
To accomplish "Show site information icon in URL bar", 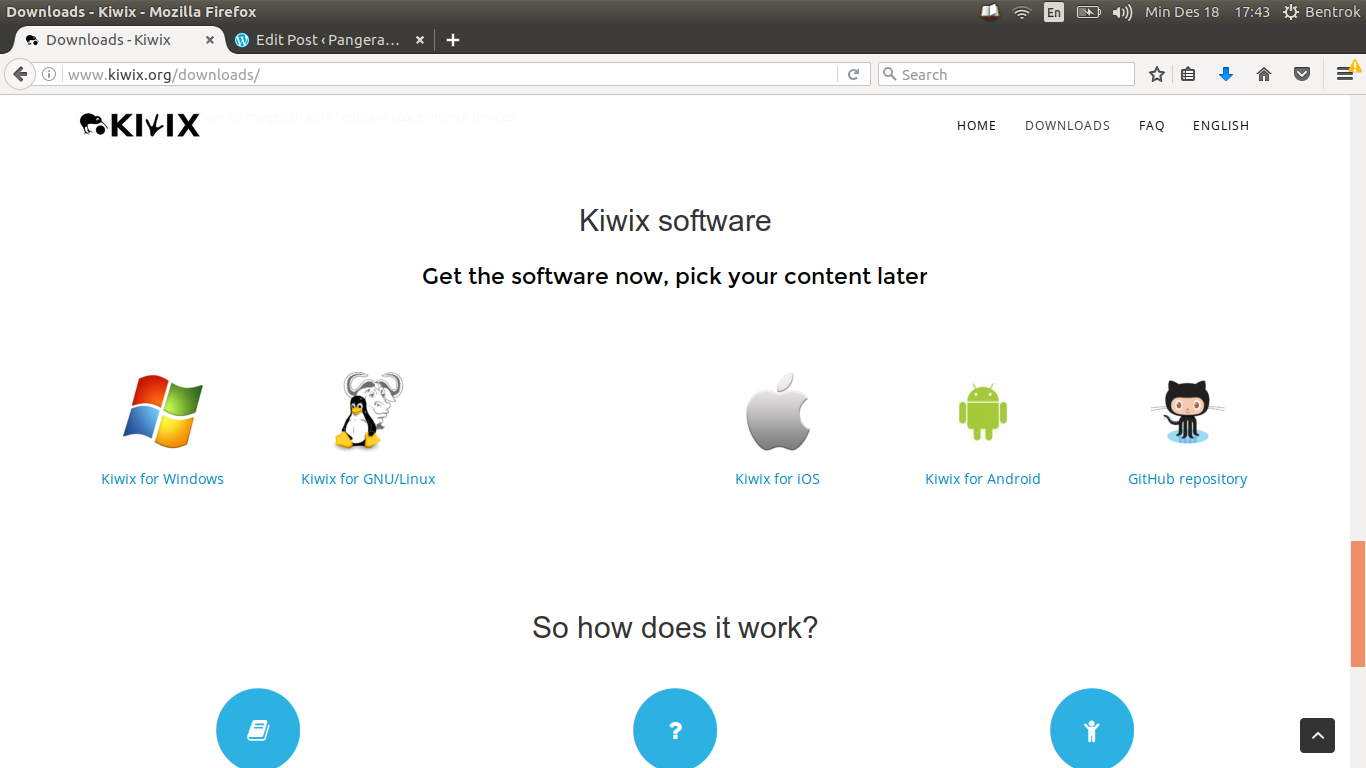I will 49,74.
